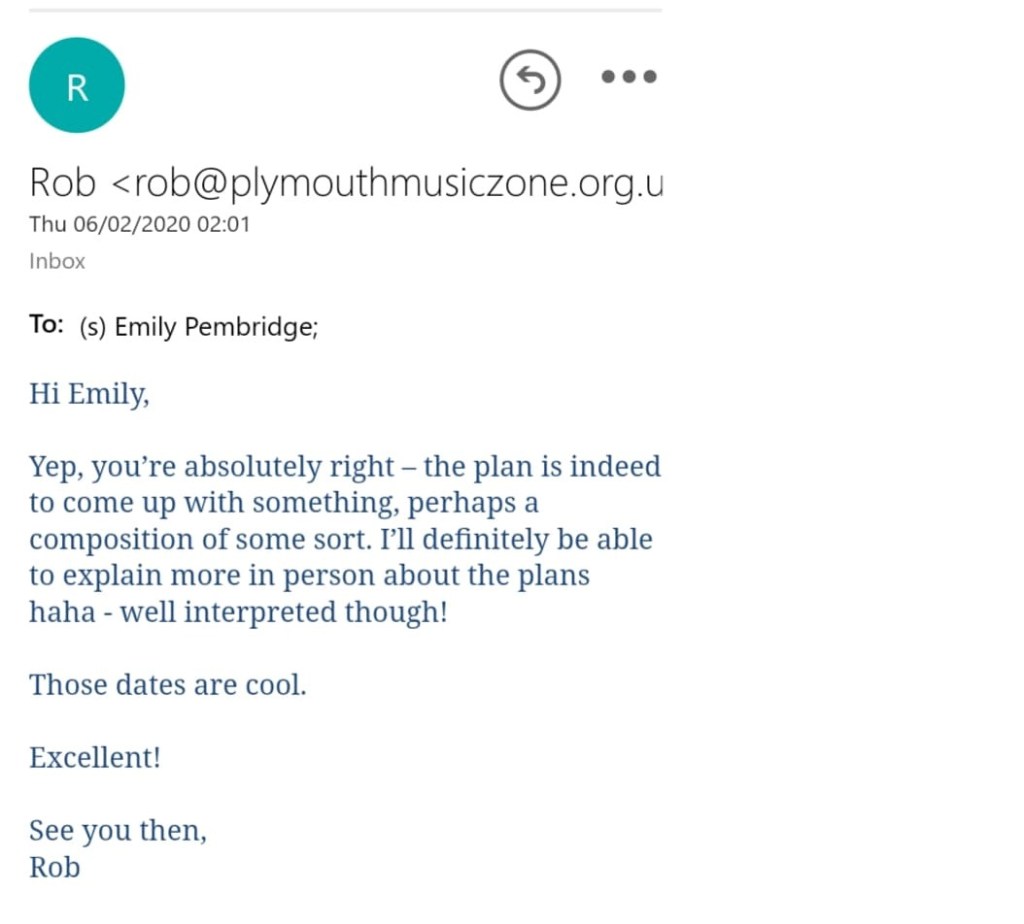Viewport: 1024px width, 924px height.
Task: Click the teal R sender avatar
Action: (x=77, y=86)
